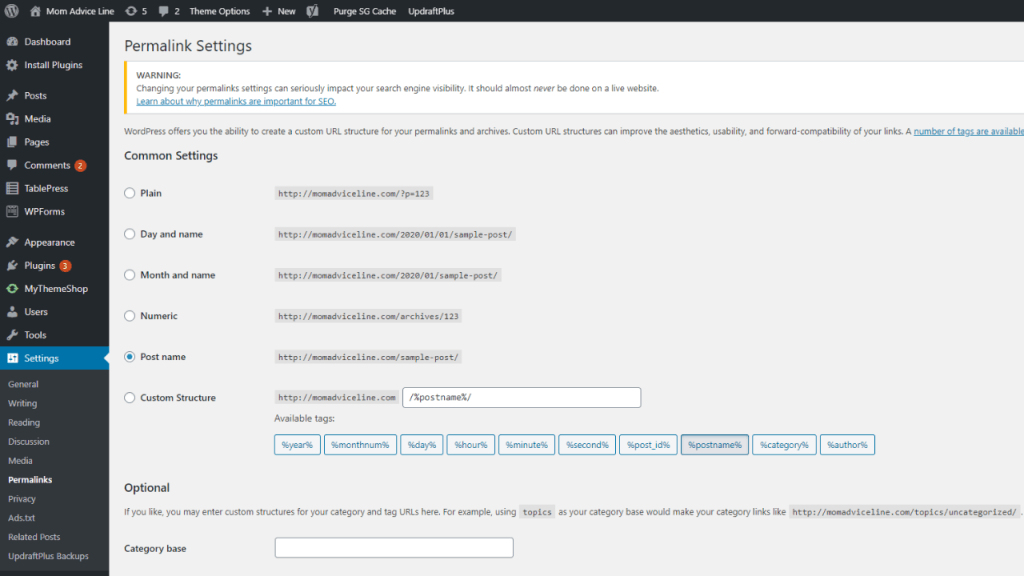Insert the %minute% tag

(526, 445)
